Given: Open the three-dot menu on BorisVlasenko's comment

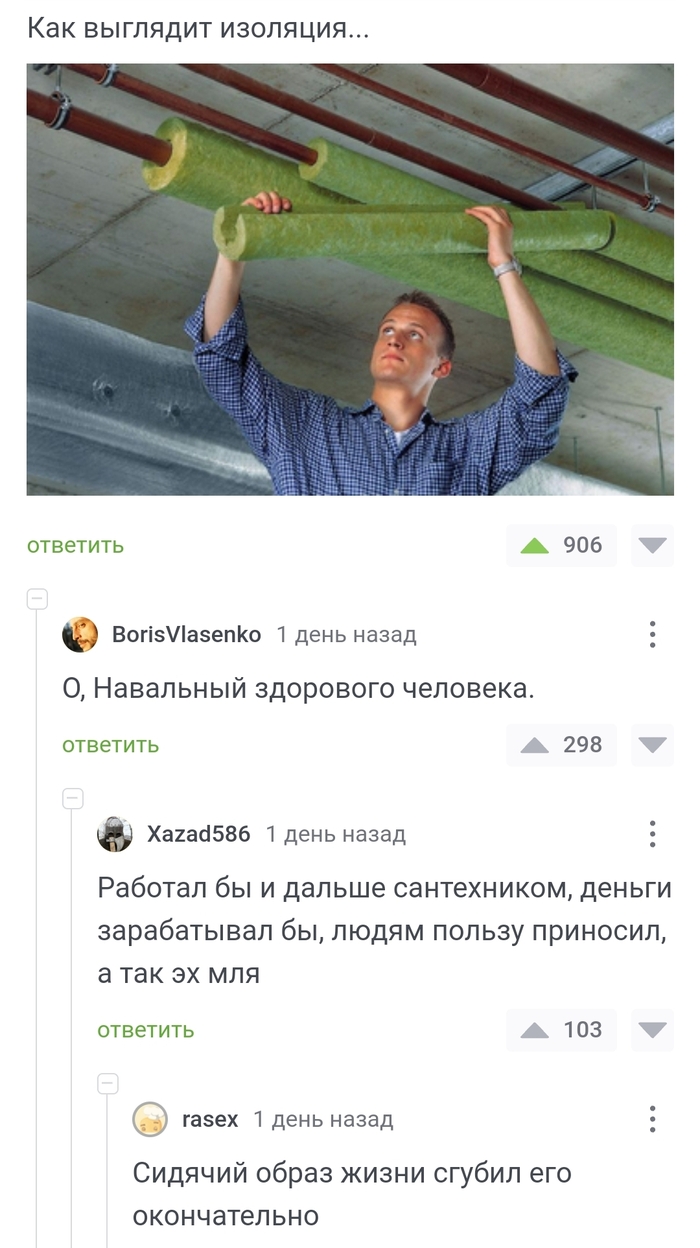Looking at the screenshot, I should click(x=652, y=634).
